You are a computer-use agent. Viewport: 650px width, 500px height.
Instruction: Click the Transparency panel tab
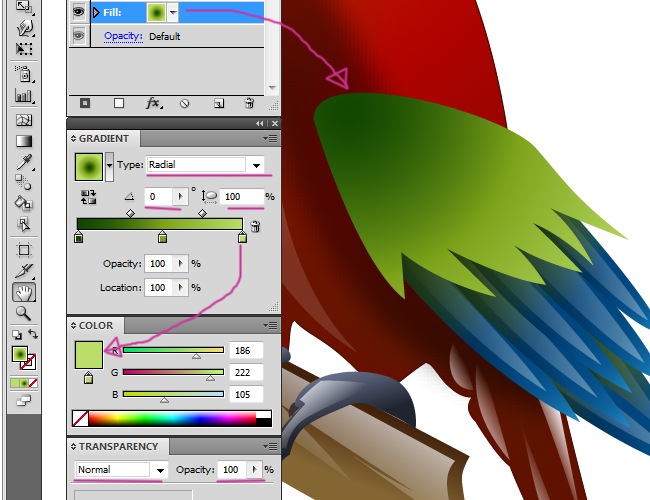click(118, 447)
